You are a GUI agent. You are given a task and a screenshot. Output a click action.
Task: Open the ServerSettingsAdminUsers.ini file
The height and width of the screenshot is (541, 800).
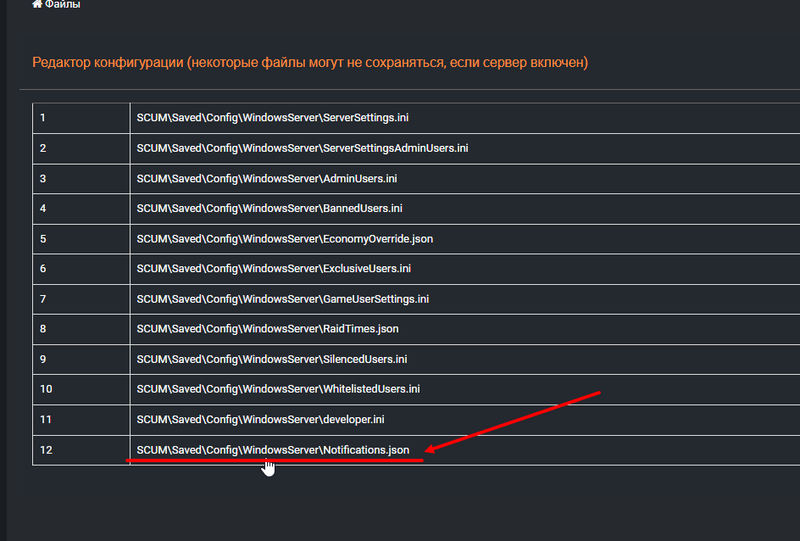tap(302, 148)
